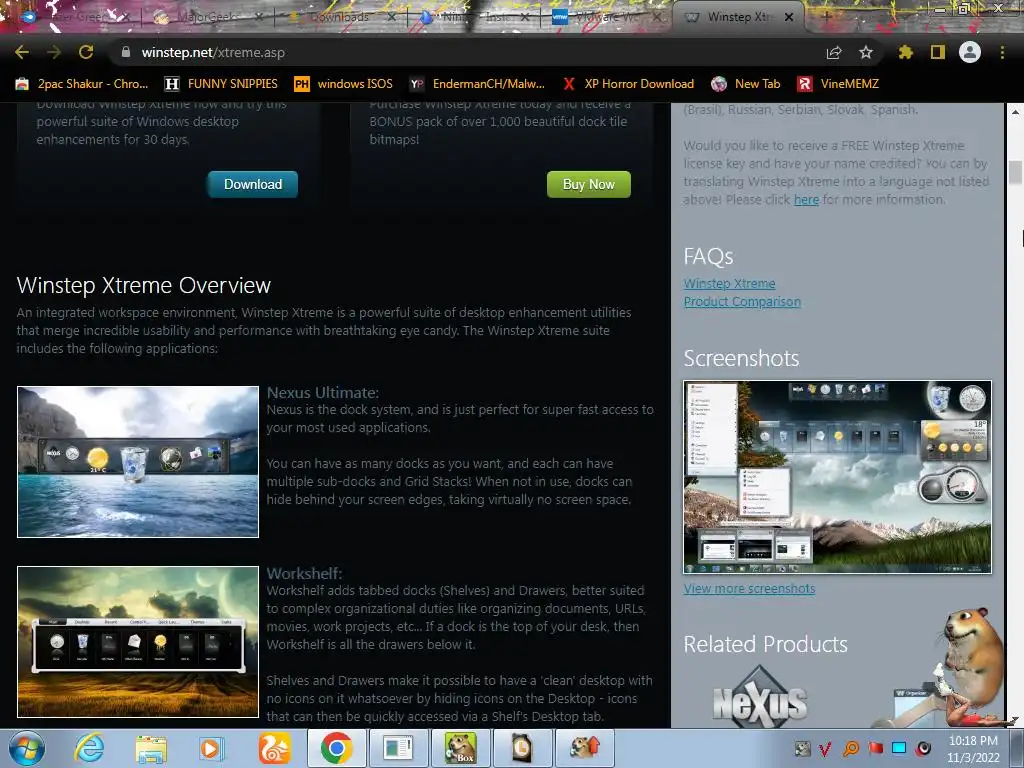Click the orange magnifier tray icon
This screenshot has width=1024, height=768.
tap(851, 748)
